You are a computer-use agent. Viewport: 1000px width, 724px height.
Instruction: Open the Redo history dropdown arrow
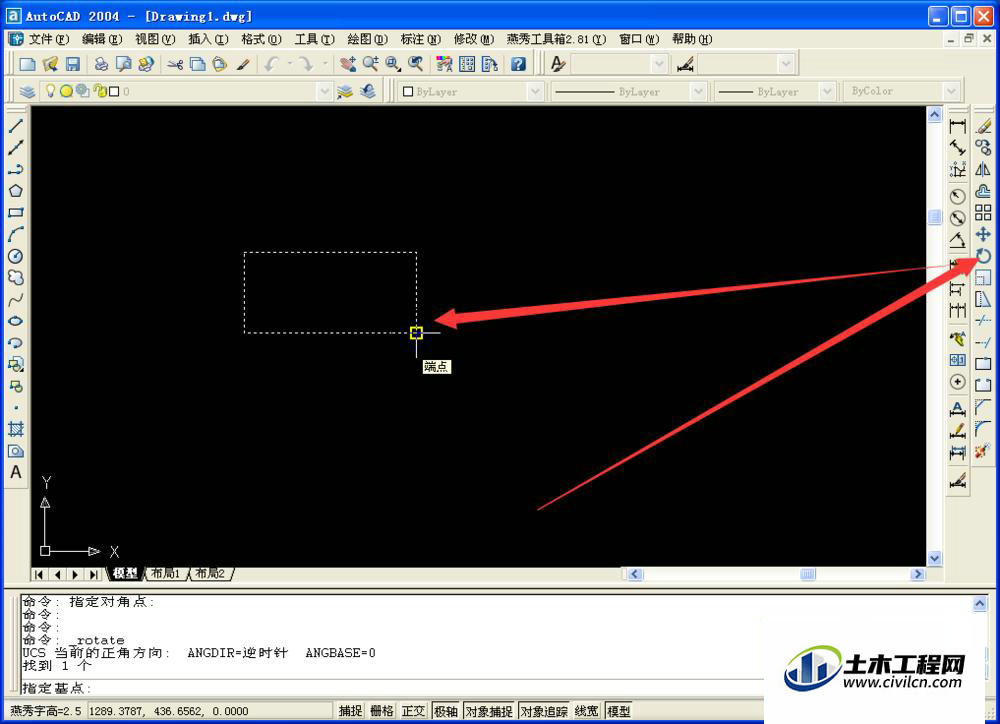[x=325, y=64]
